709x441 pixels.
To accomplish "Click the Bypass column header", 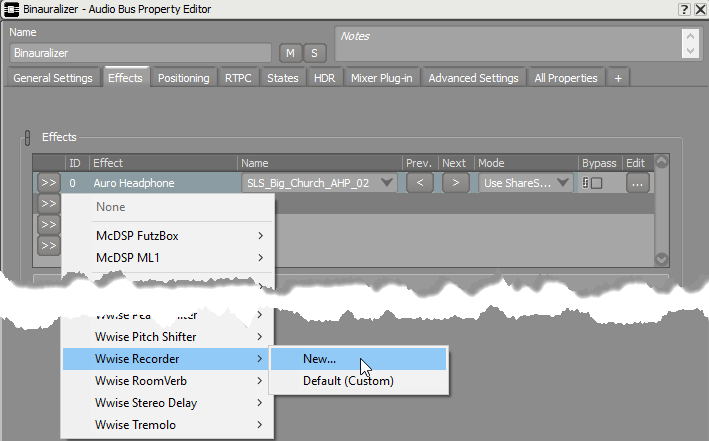I will tap(599, 163).
